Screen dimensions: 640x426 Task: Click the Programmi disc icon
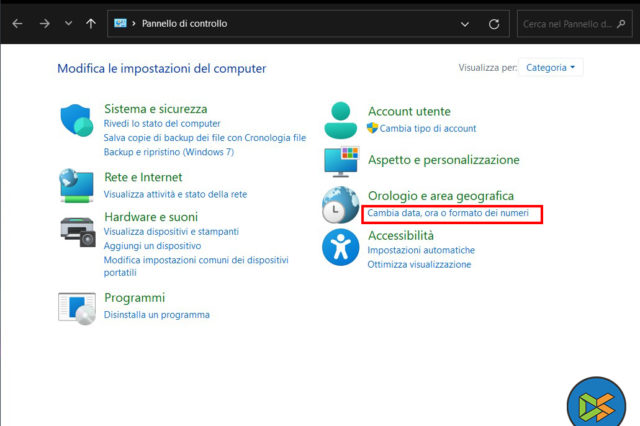tap(77, 308)
